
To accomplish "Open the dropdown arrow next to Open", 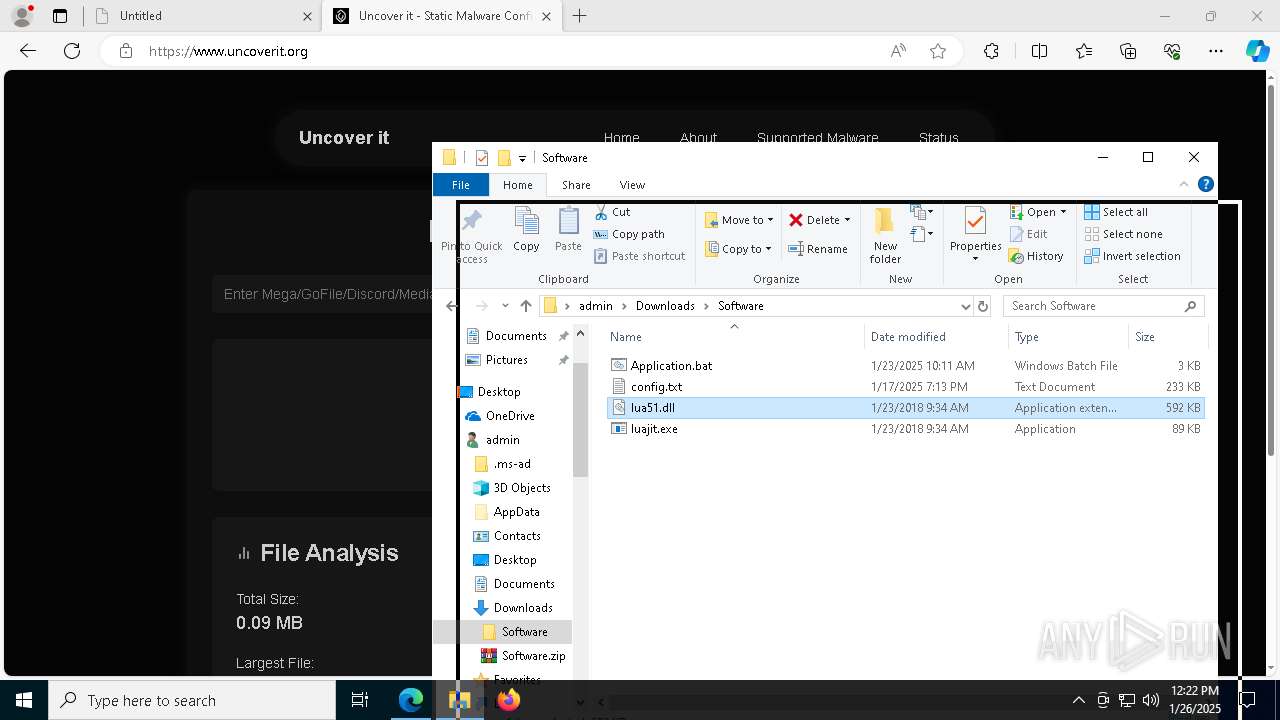I will click(1063, 212).
